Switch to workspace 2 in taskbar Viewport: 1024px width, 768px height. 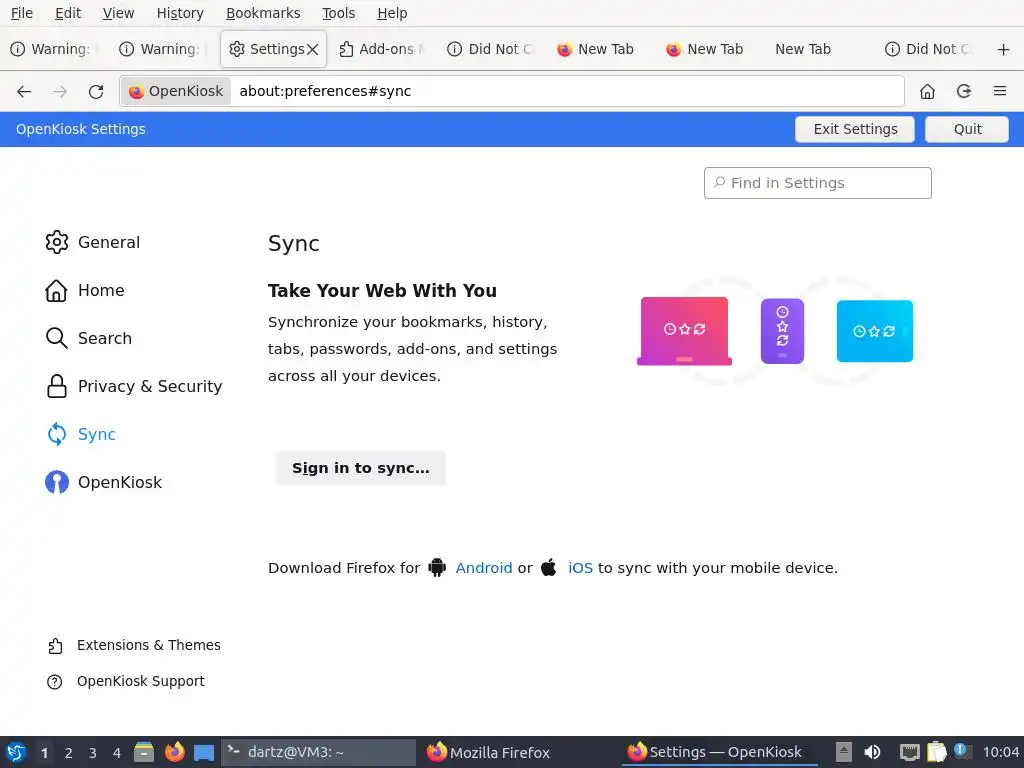click(x=69, y=753)
